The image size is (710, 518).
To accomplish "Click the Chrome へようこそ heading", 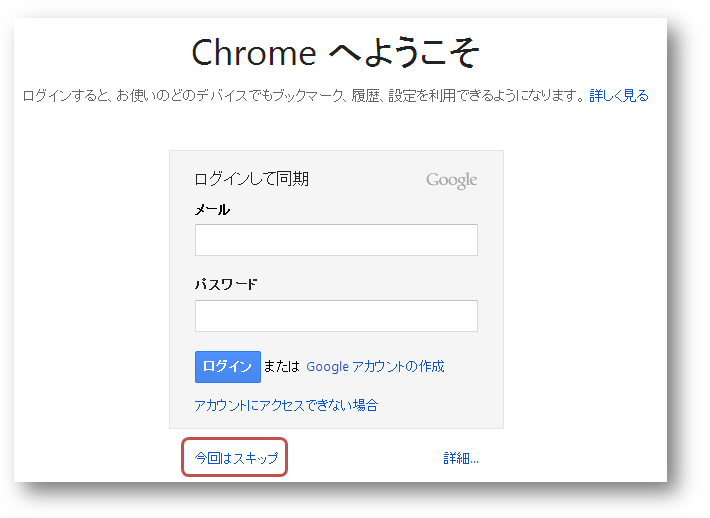I will tap(336, 53).
